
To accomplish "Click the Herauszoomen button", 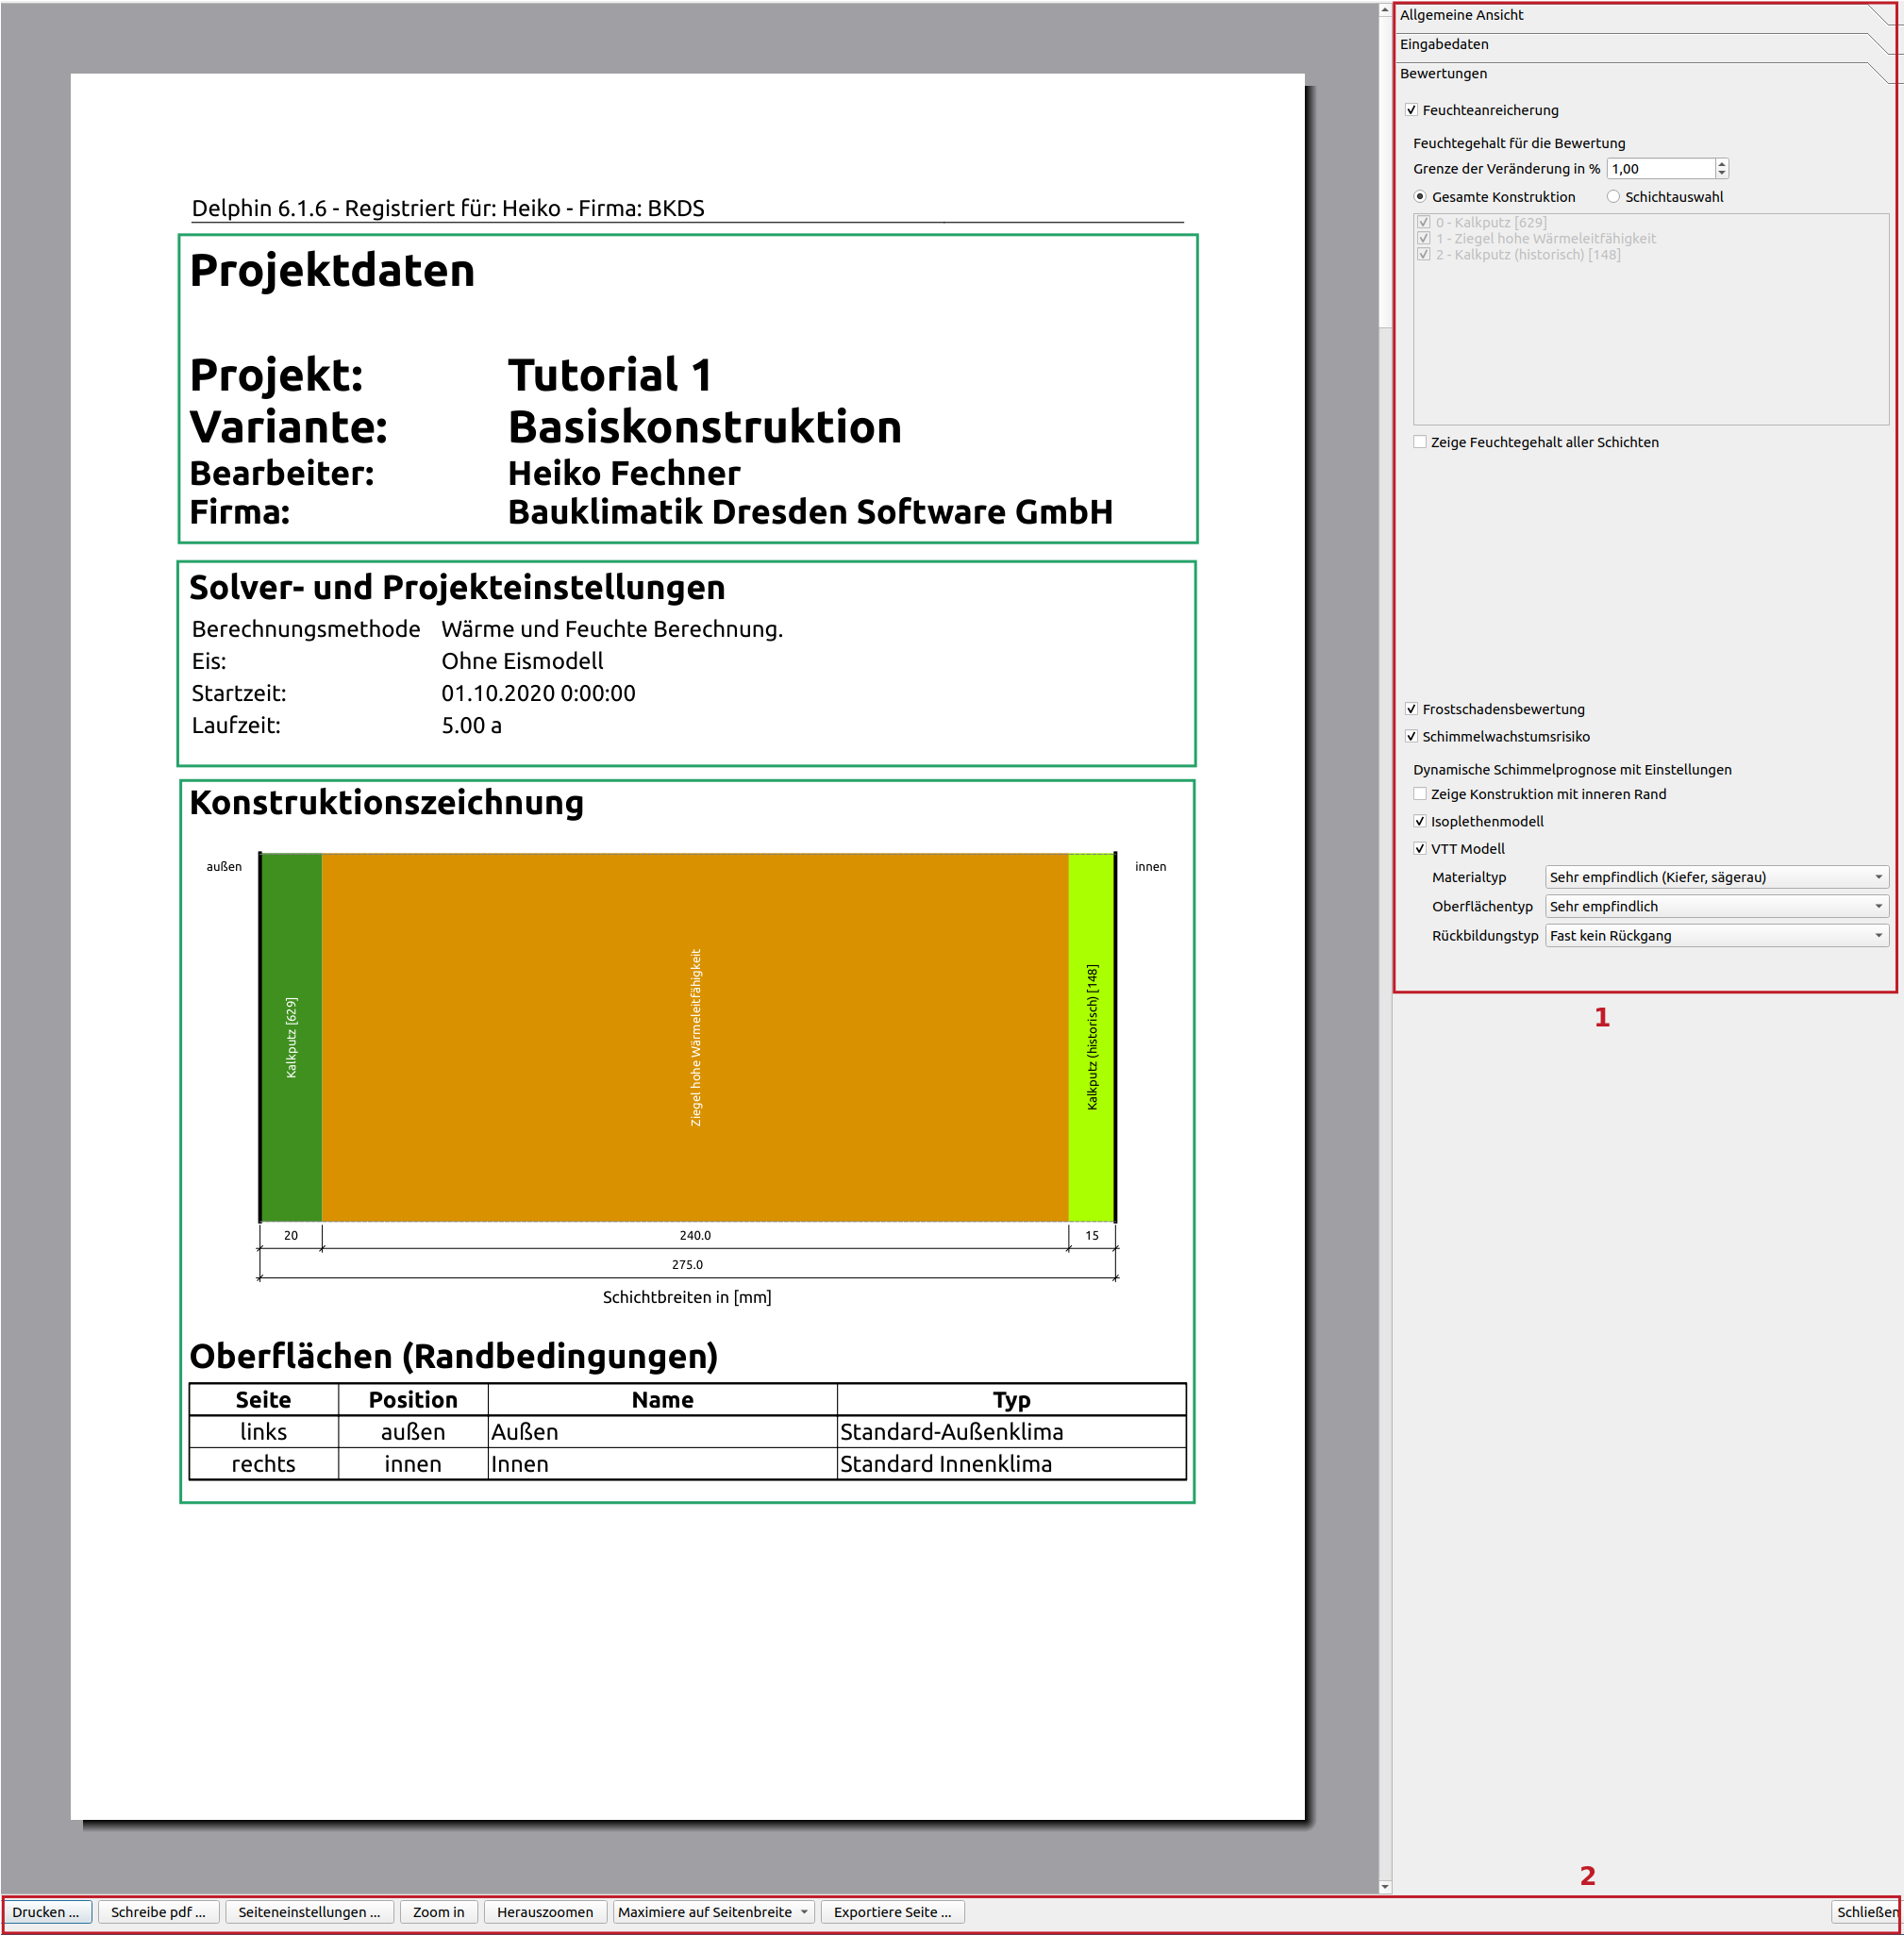I will pos(545,1911).
